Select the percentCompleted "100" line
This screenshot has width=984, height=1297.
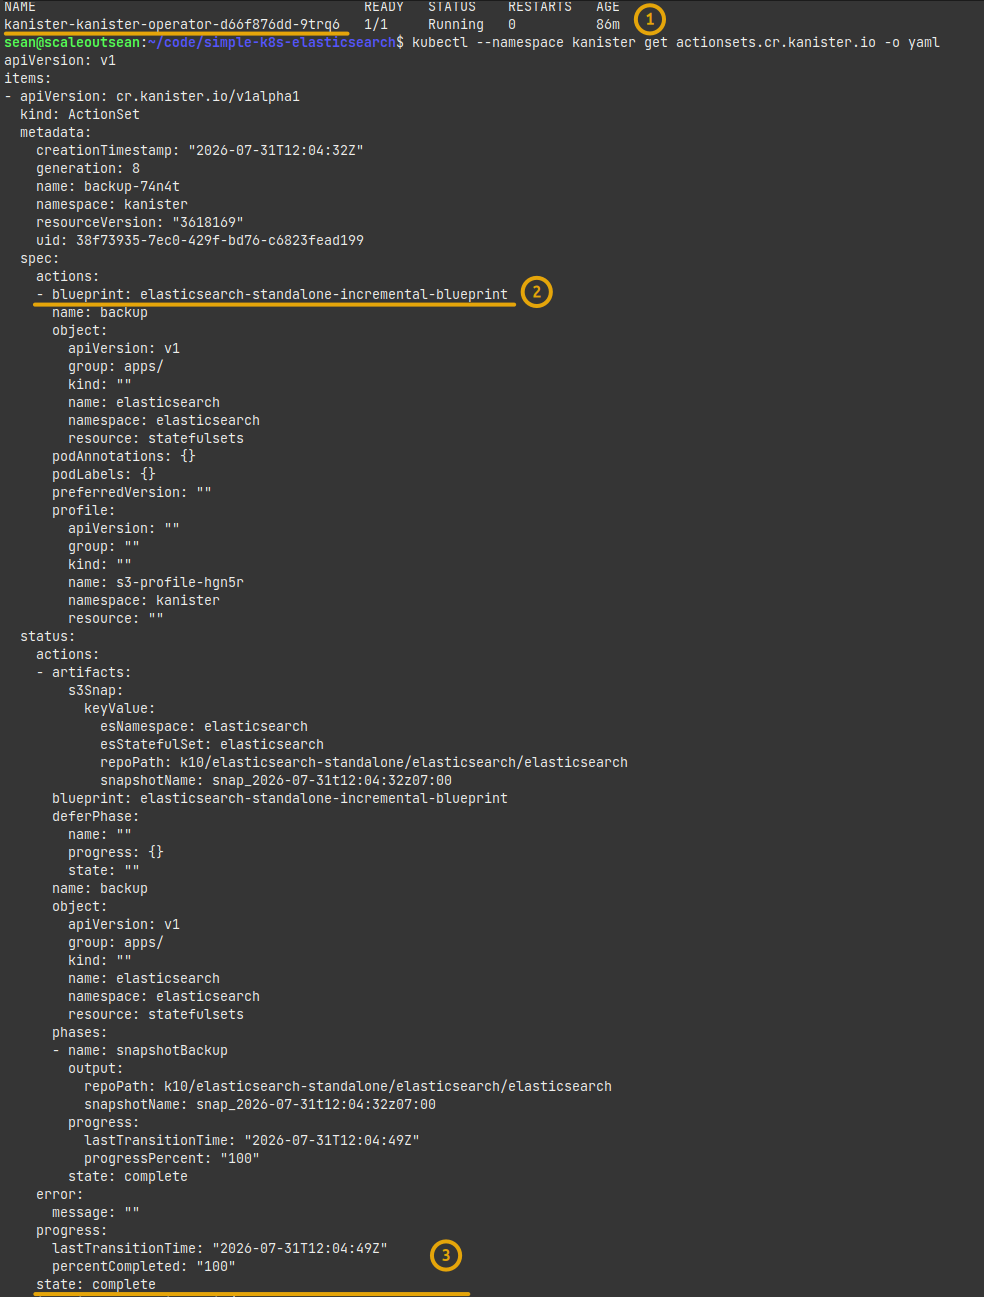click(144, 1266)
